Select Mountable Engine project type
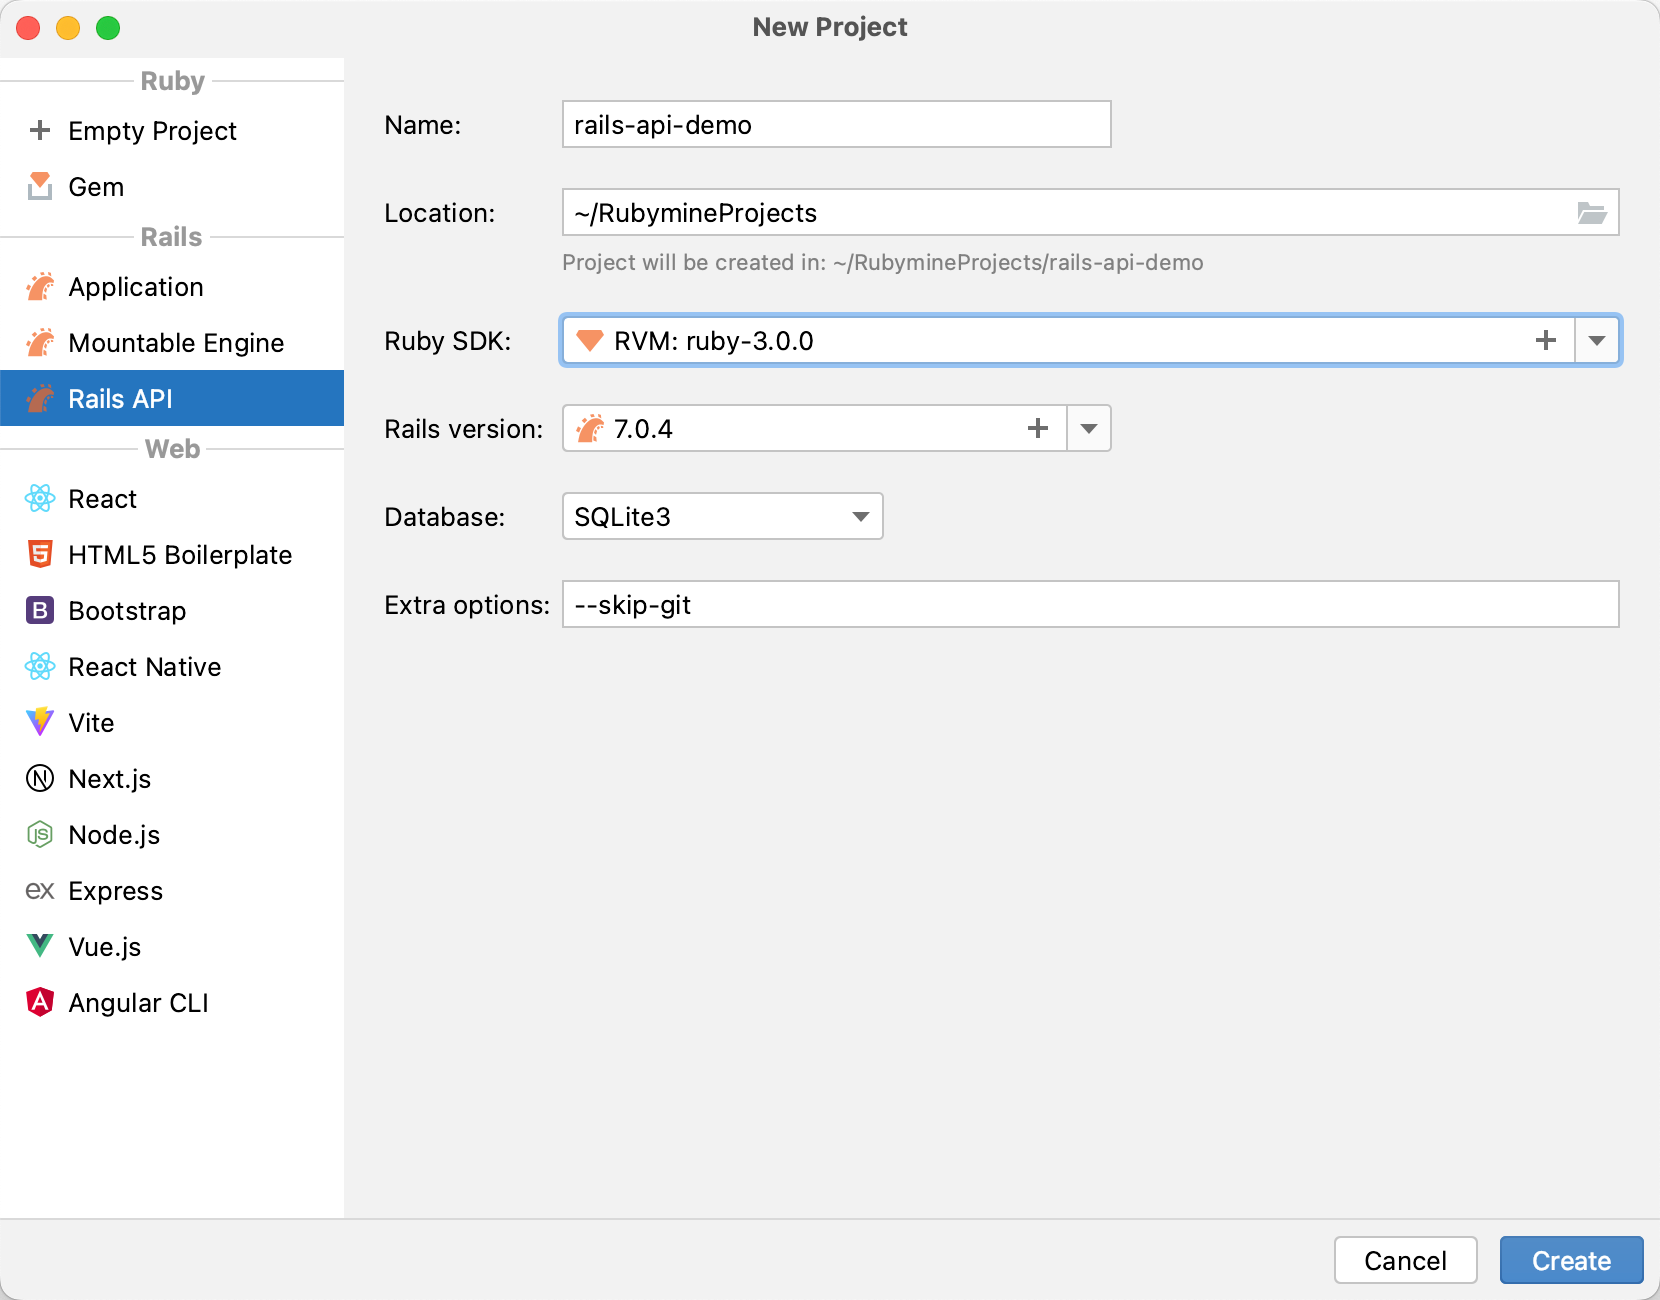Viewport: 1660px width, 1300px height. tap(175, 342)
